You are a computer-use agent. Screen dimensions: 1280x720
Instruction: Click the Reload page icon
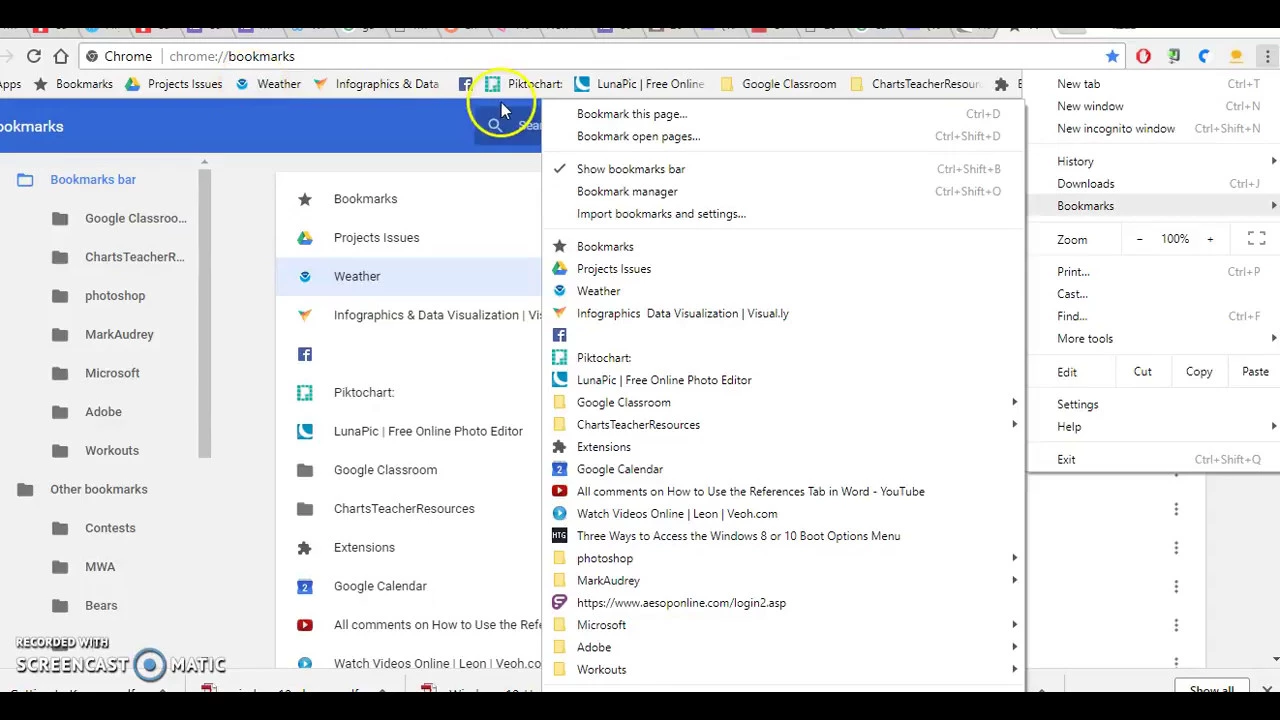pyautogui.click(x=34, y=57)
